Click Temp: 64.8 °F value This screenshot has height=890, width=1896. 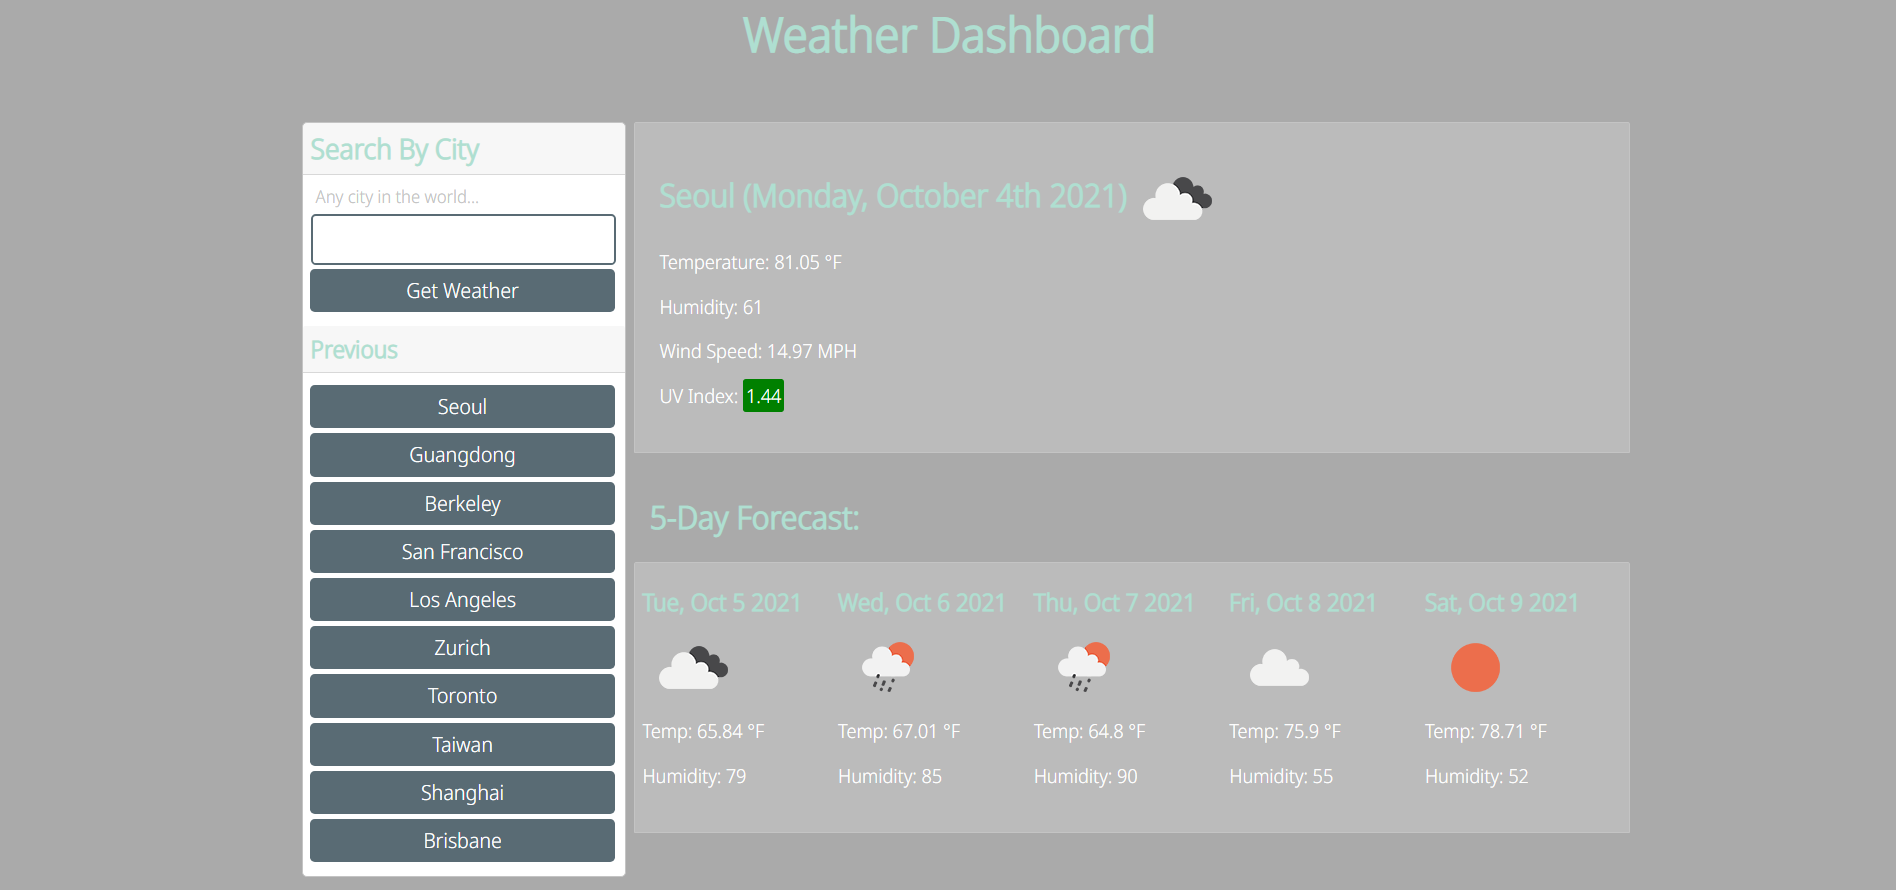tap(1090, 732)
